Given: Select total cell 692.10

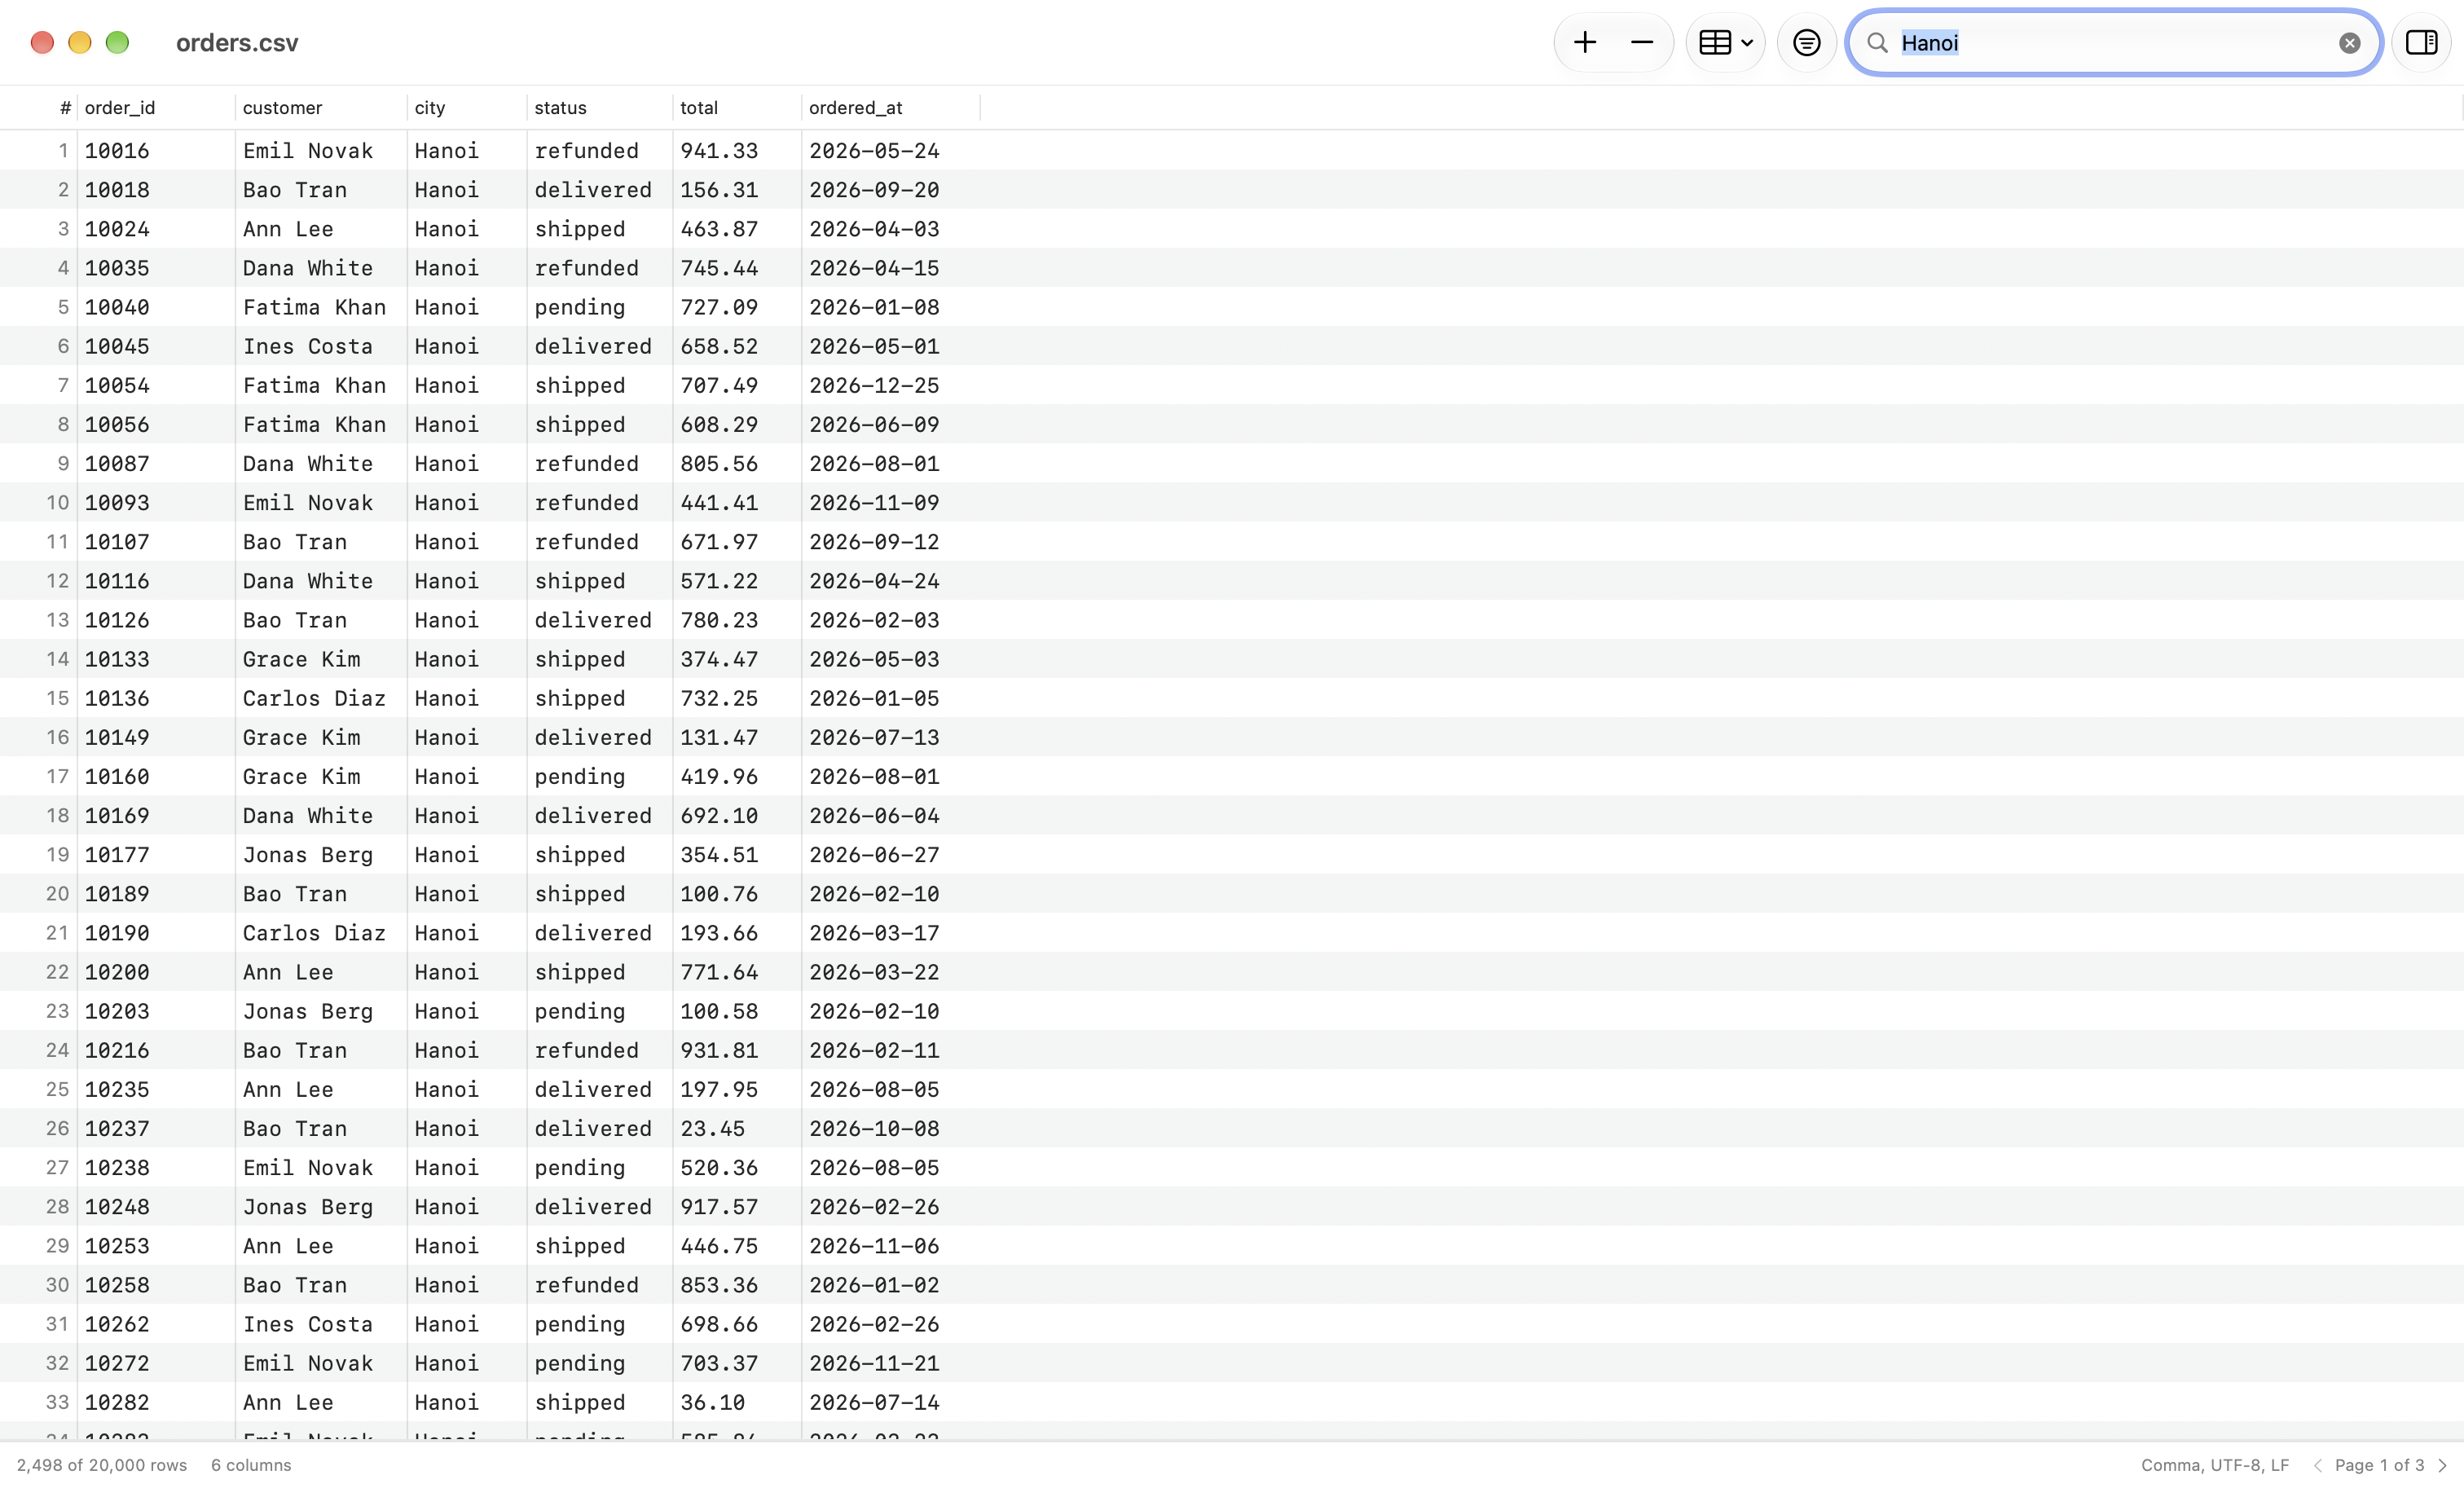Looking at the screenshot, I should point(737,815).
